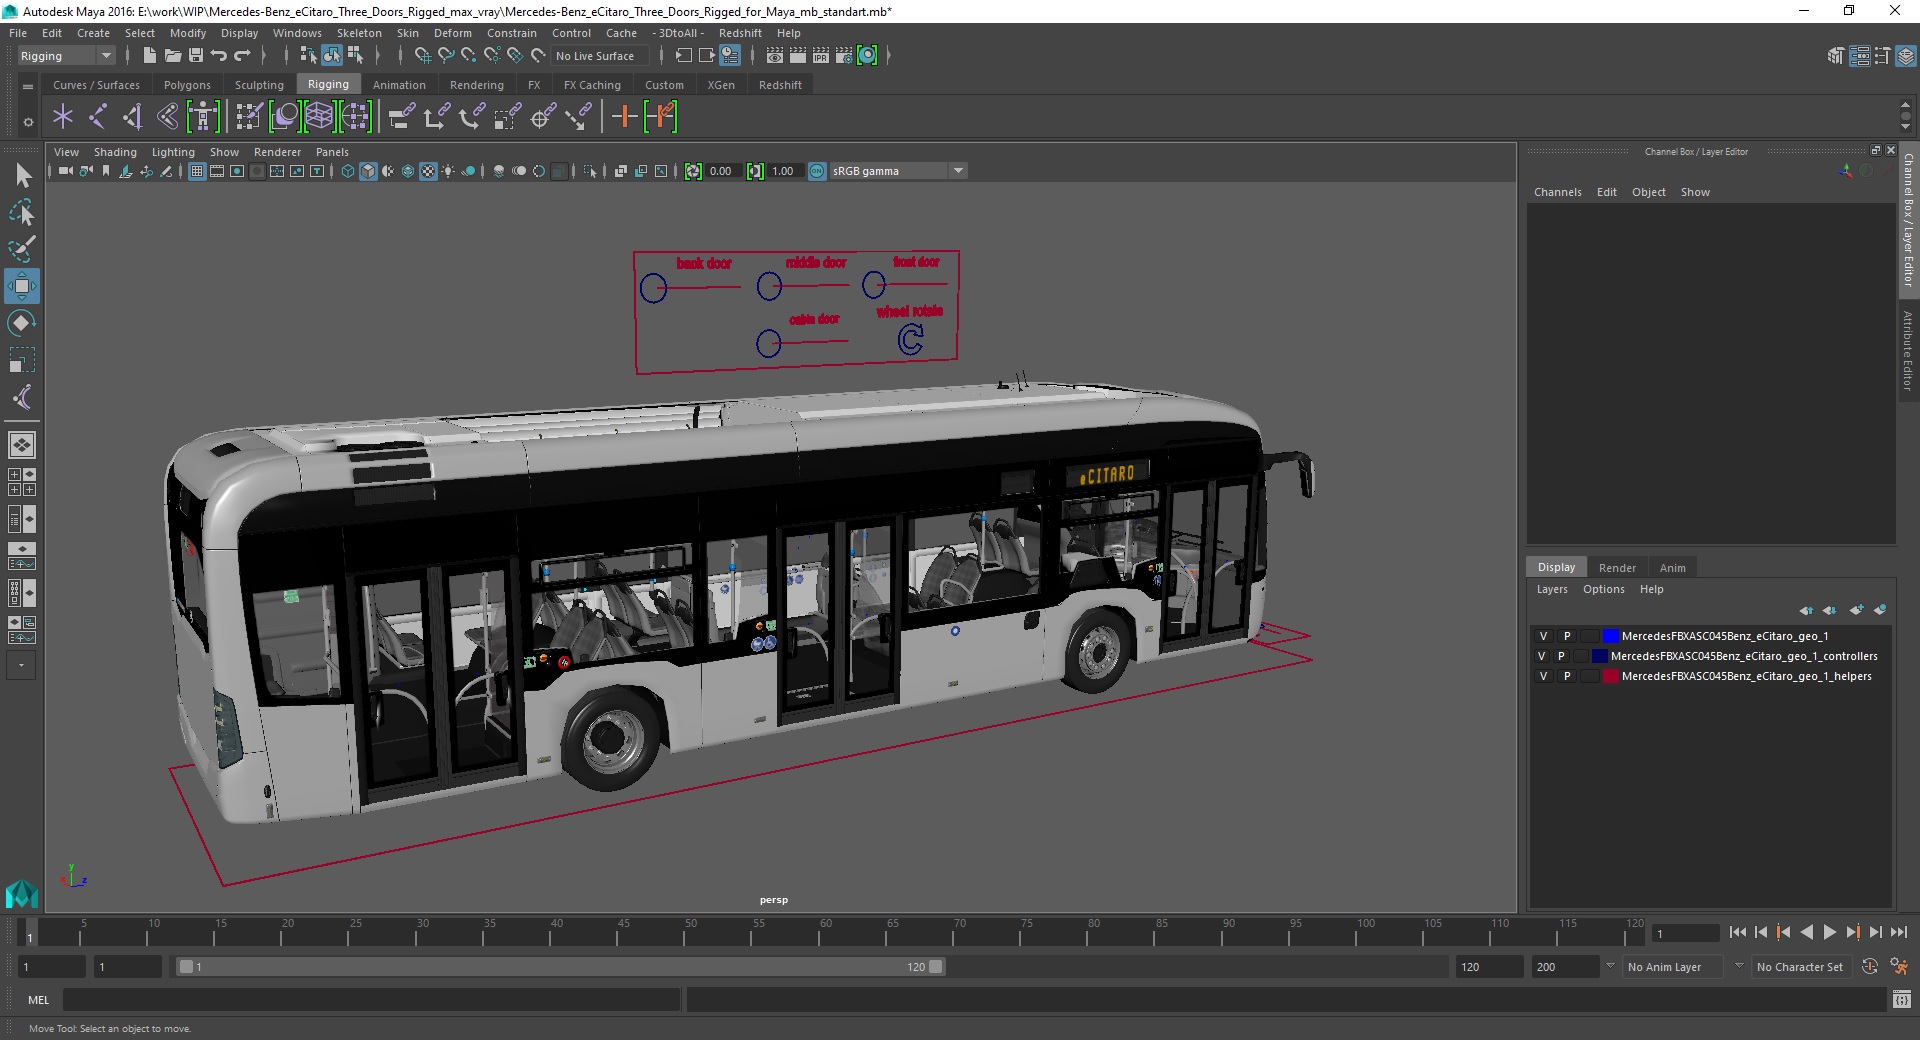Redo the last action
The image size is (1920, 1040).
click(x=242, y=56)
